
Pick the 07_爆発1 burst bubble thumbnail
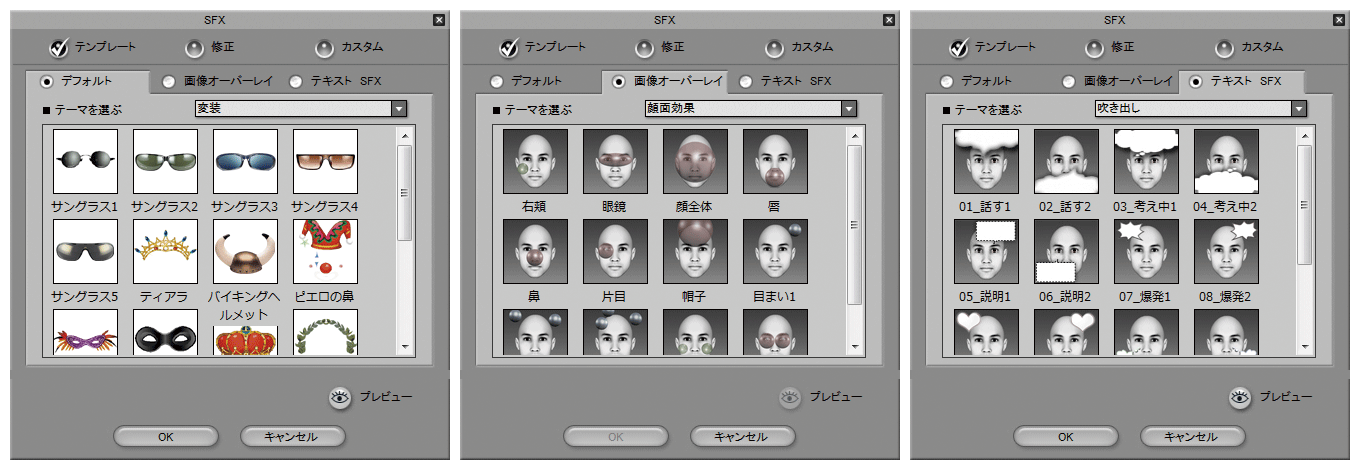click(x=1145, y=252)
